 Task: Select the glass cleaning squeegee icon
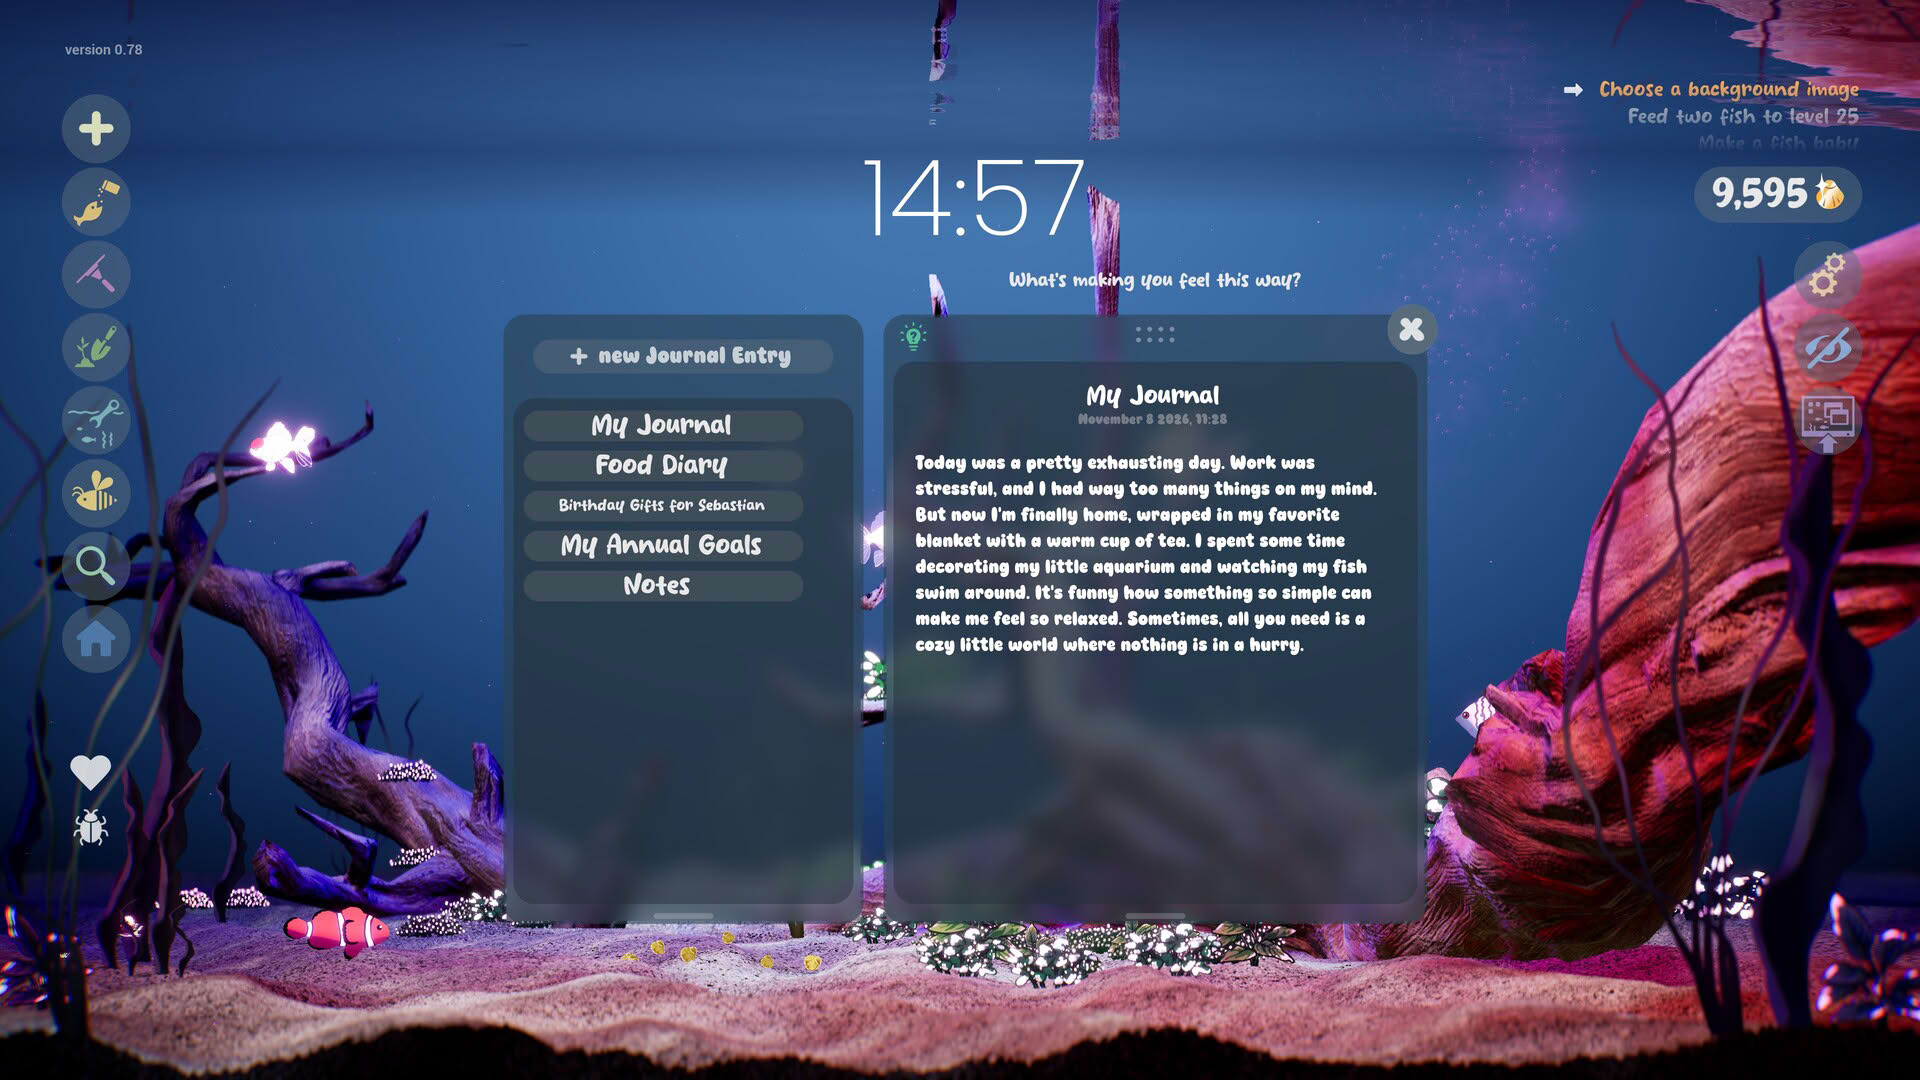(96, 274)
